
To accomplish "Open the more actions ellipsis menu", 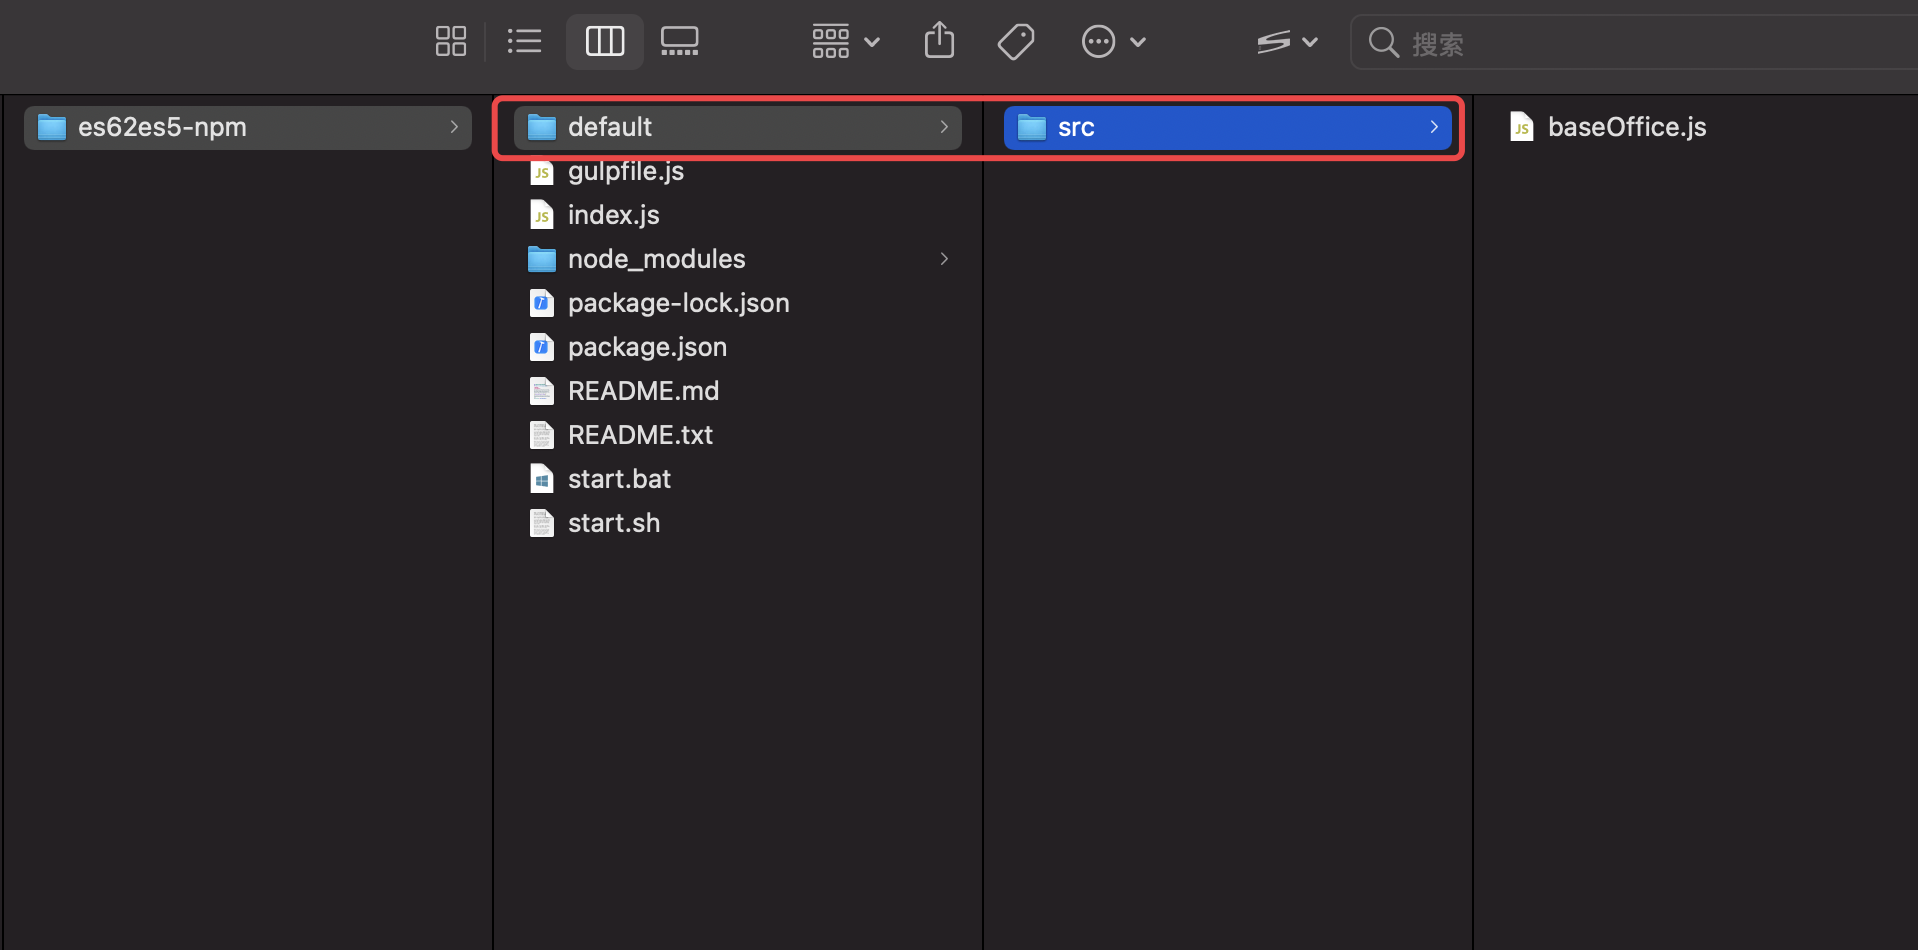I will (x=1112, y=42).
